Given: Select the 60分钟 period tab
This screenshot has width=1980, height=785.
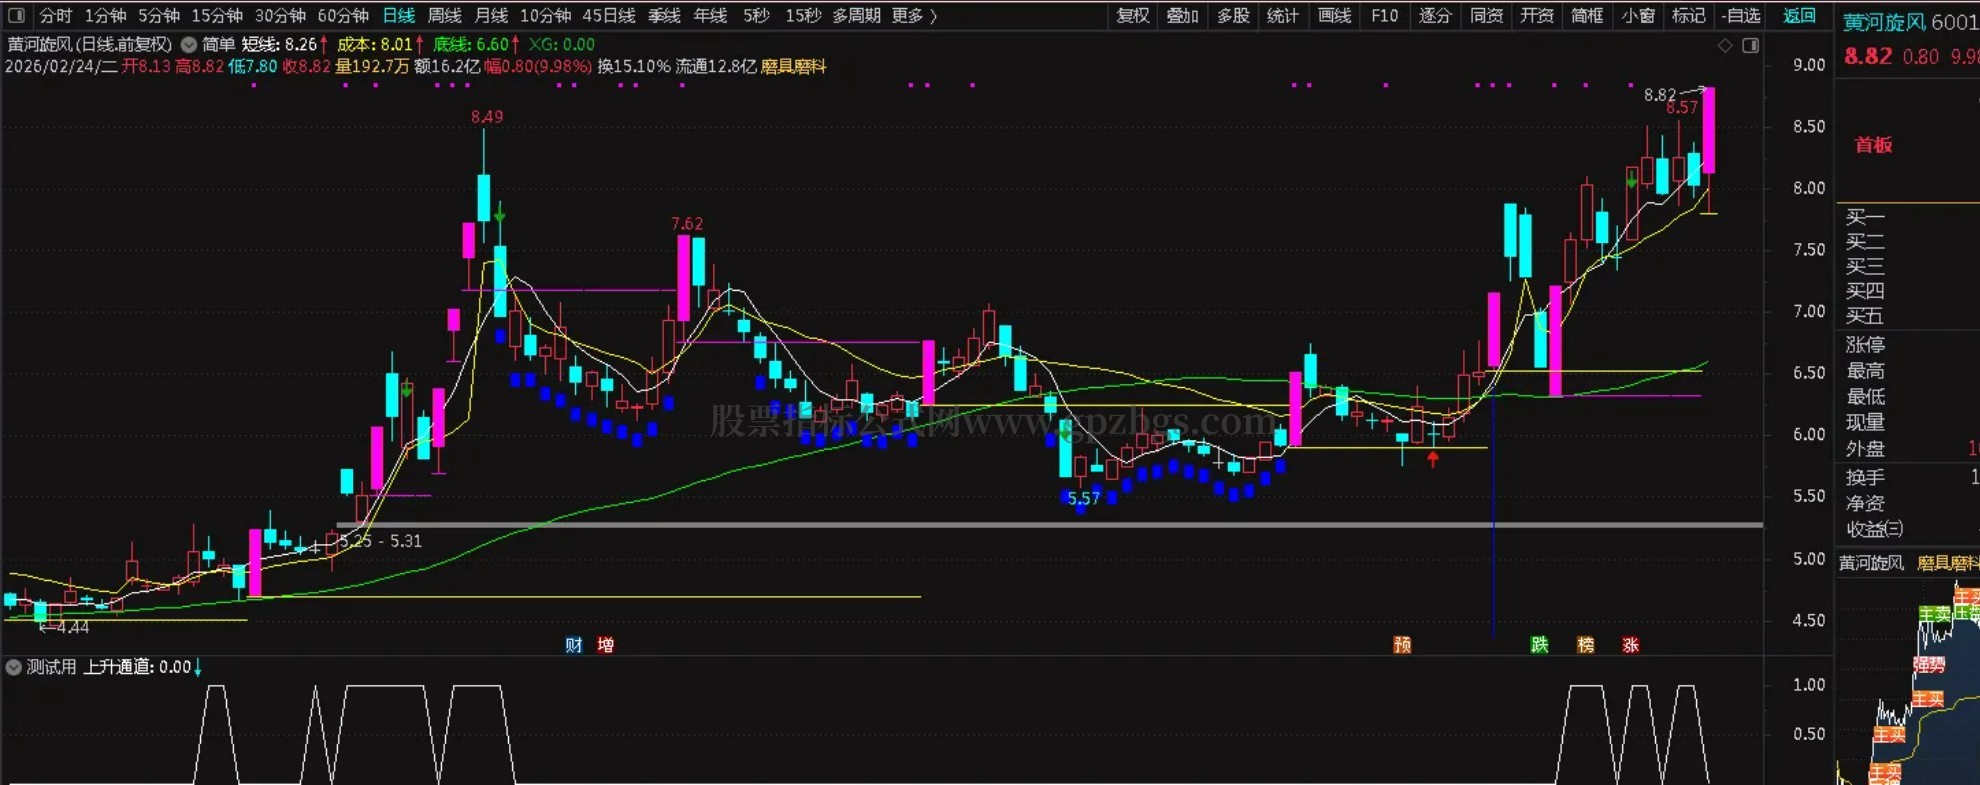Looking at the screenshot, I should pyautogui.click(x=343, y=16).
